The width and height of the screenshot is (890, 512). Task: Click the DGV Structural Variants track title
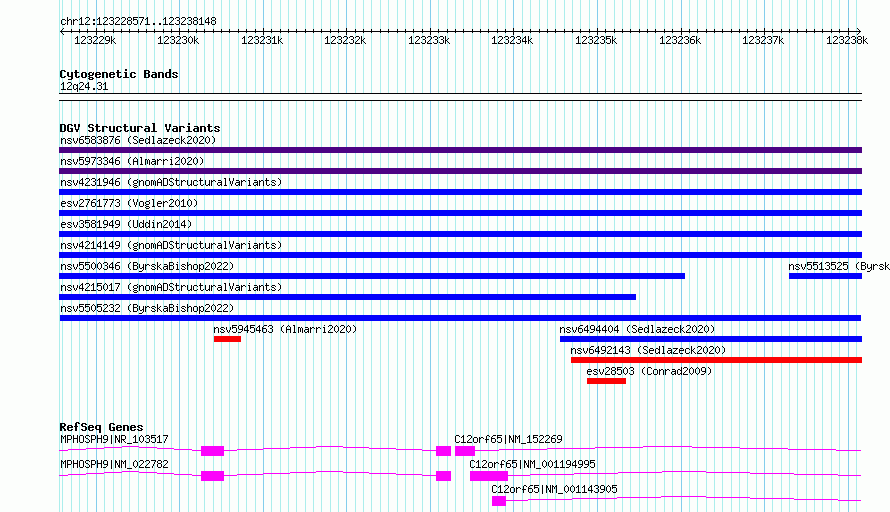[140, 128]
